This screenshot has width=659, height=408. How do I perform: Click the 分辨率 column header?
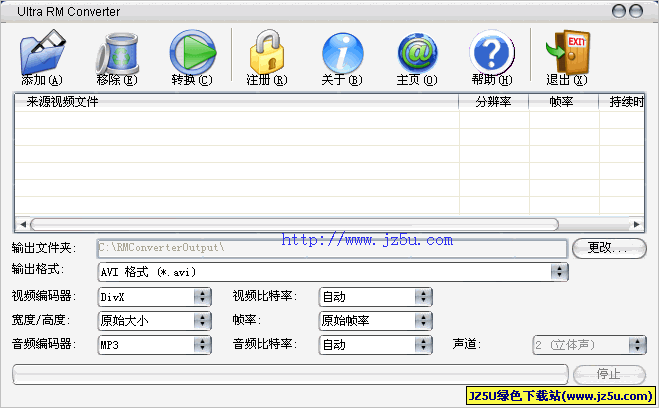(x=493, y=102)
